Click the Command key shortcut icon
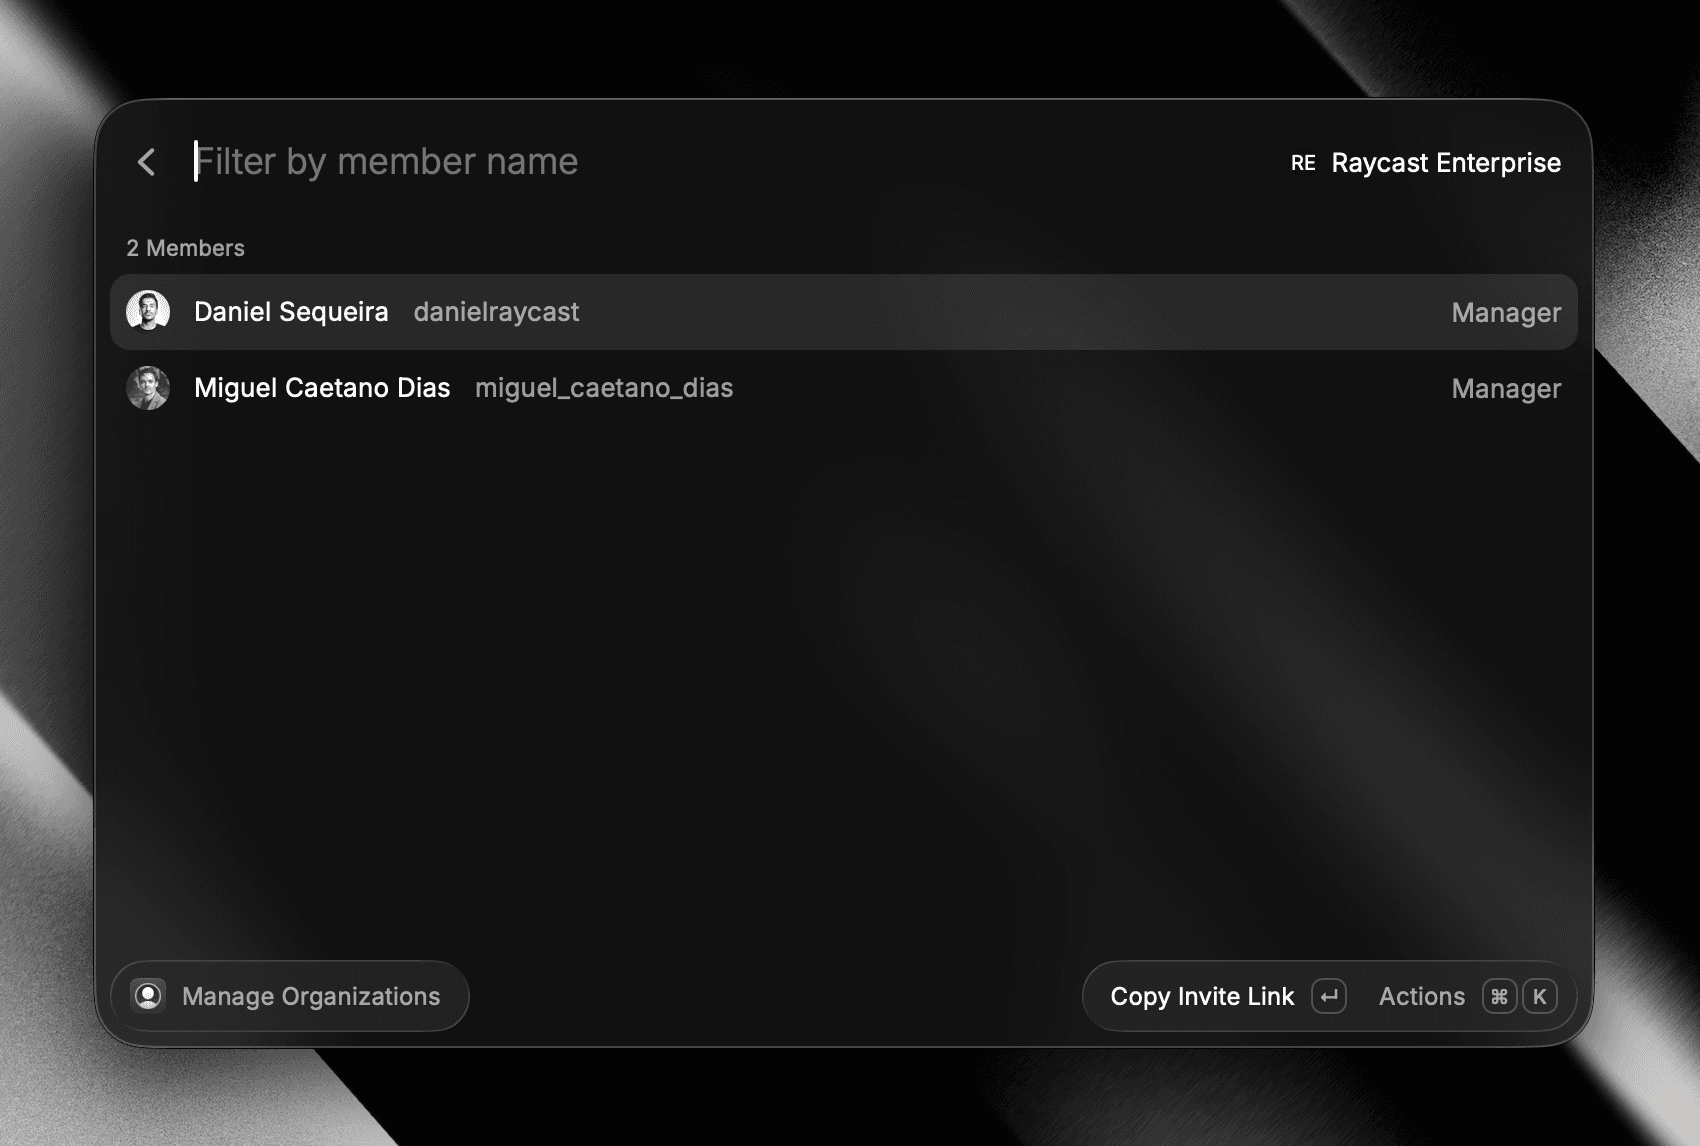1700x1146 pixels. (1499, 997)
